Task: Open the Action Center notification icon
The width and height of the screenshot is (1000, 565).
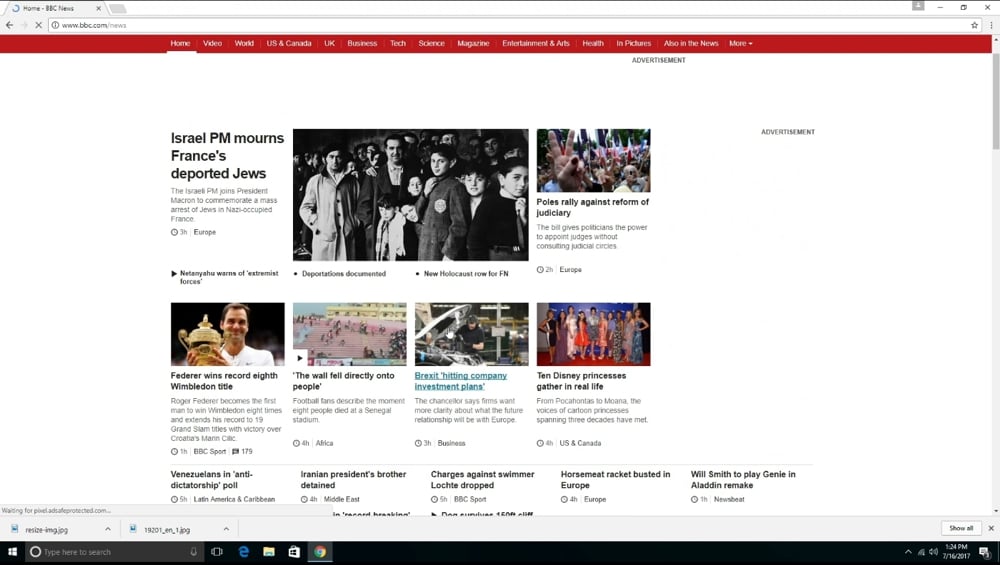Action: coord(985,552)
